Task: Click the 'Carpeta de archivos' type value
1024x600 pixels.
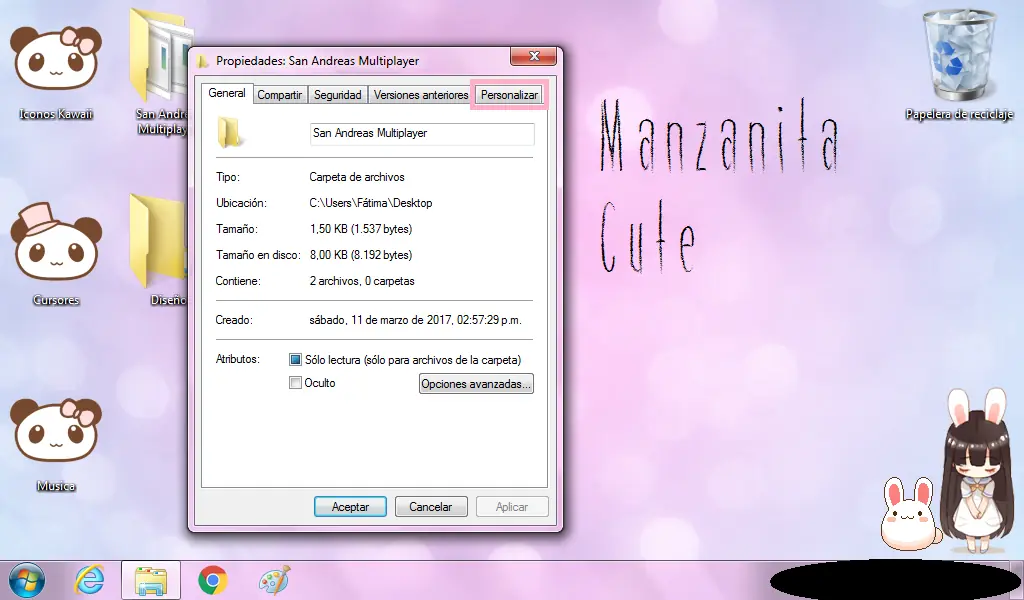Action: 357,177
